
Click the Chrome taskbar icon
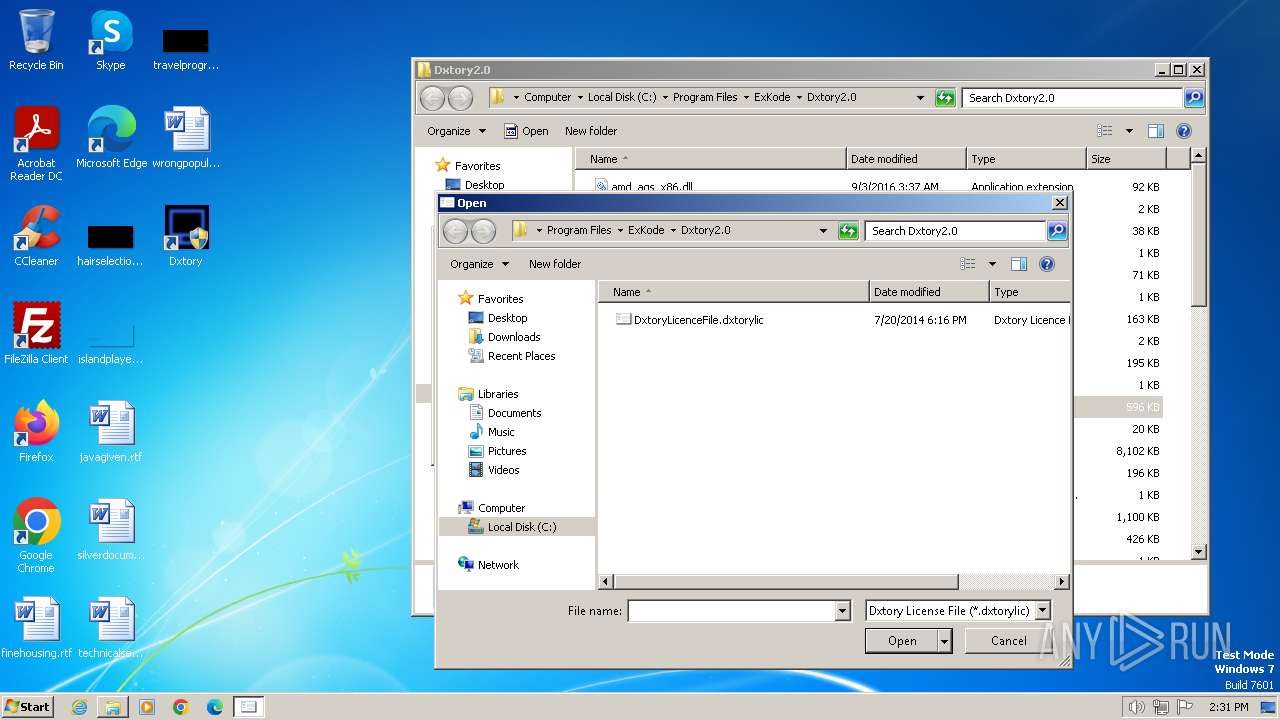pos(181,707)
